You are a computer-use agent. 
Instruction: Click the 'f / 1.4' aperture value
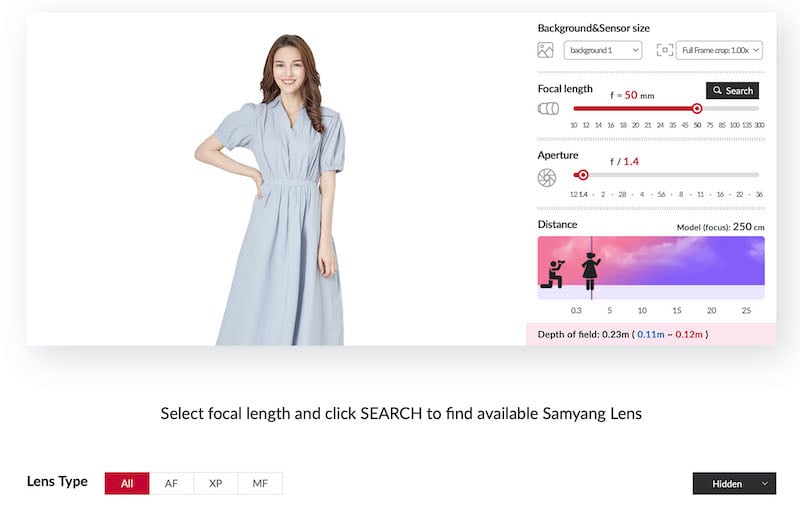tap(624, 162)
